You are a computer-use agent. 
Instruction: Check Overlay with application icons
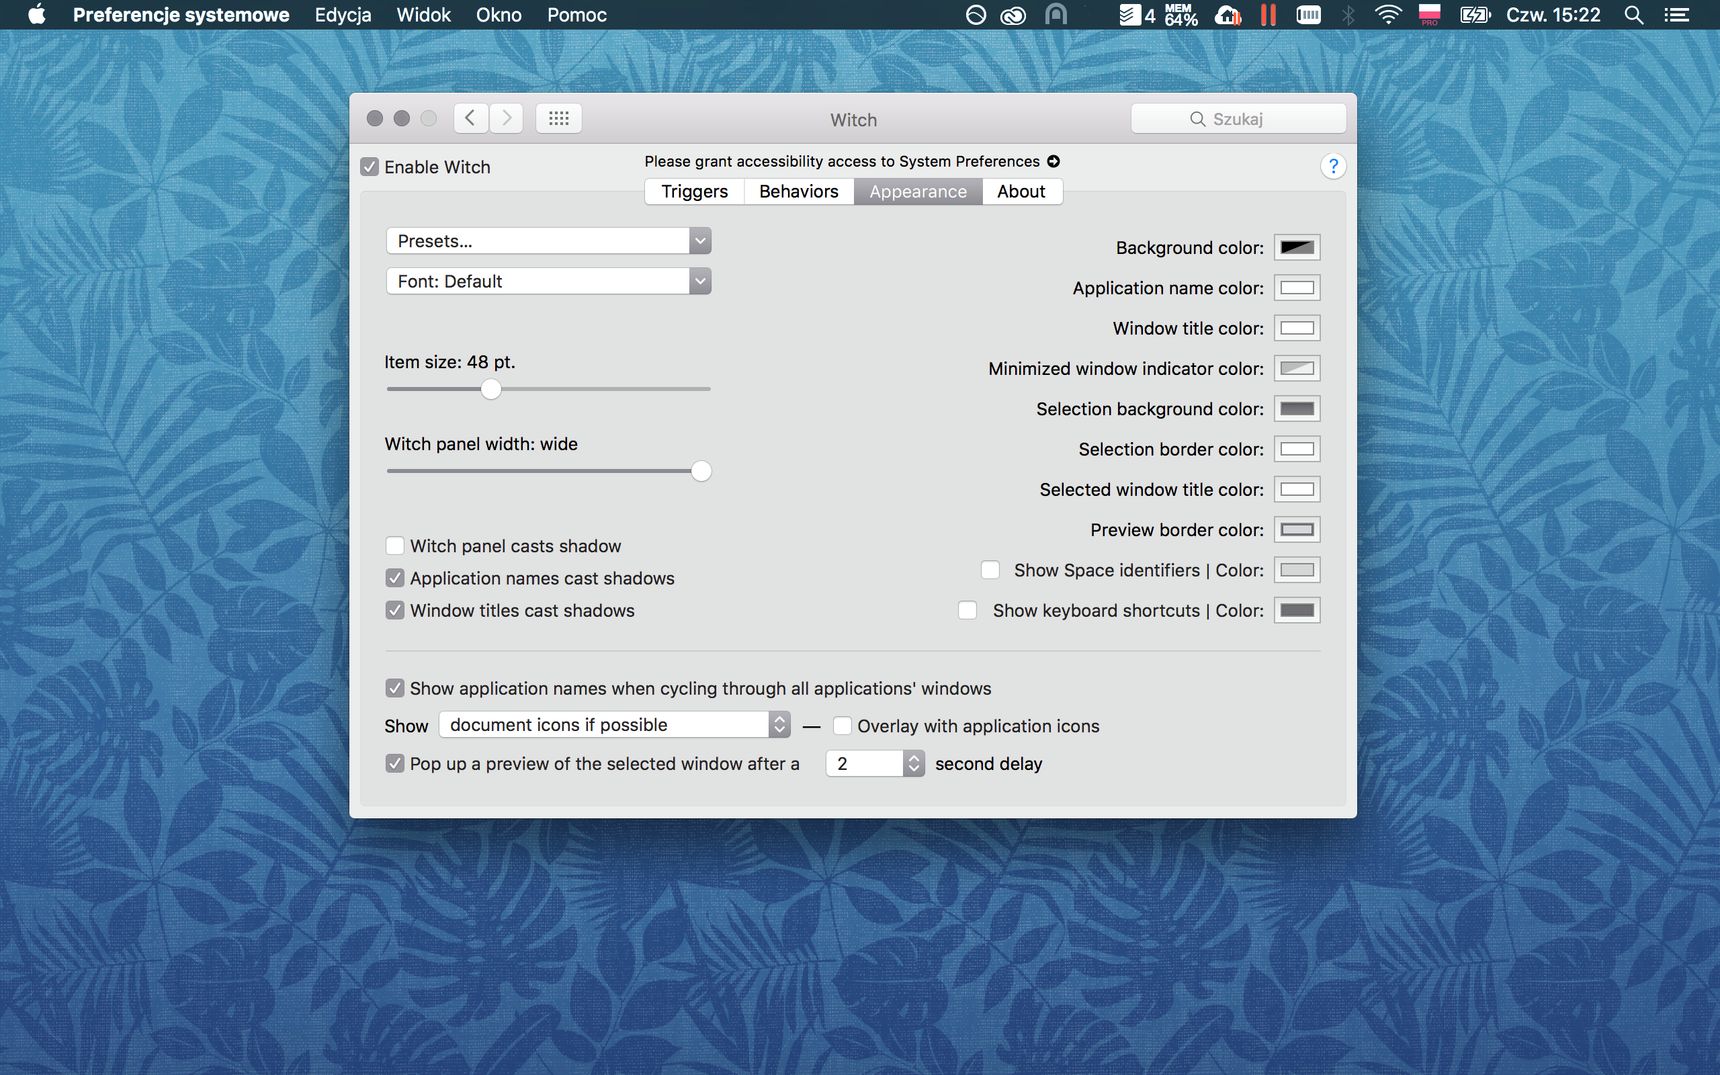pos(842,726)
